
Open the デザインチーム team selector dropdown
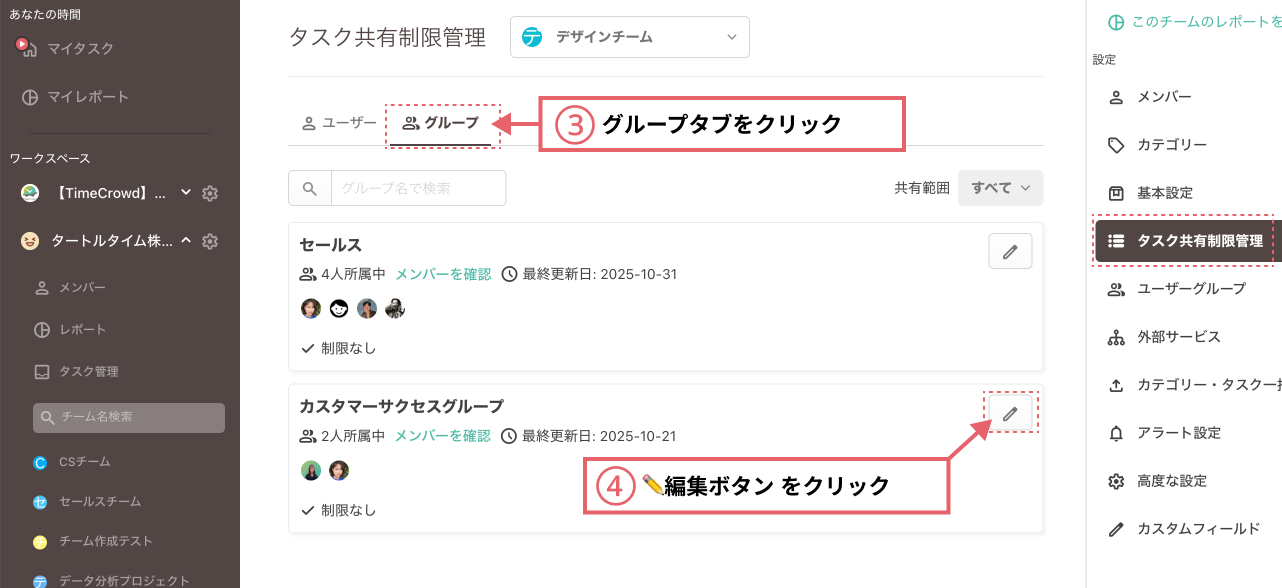point(629,36)
